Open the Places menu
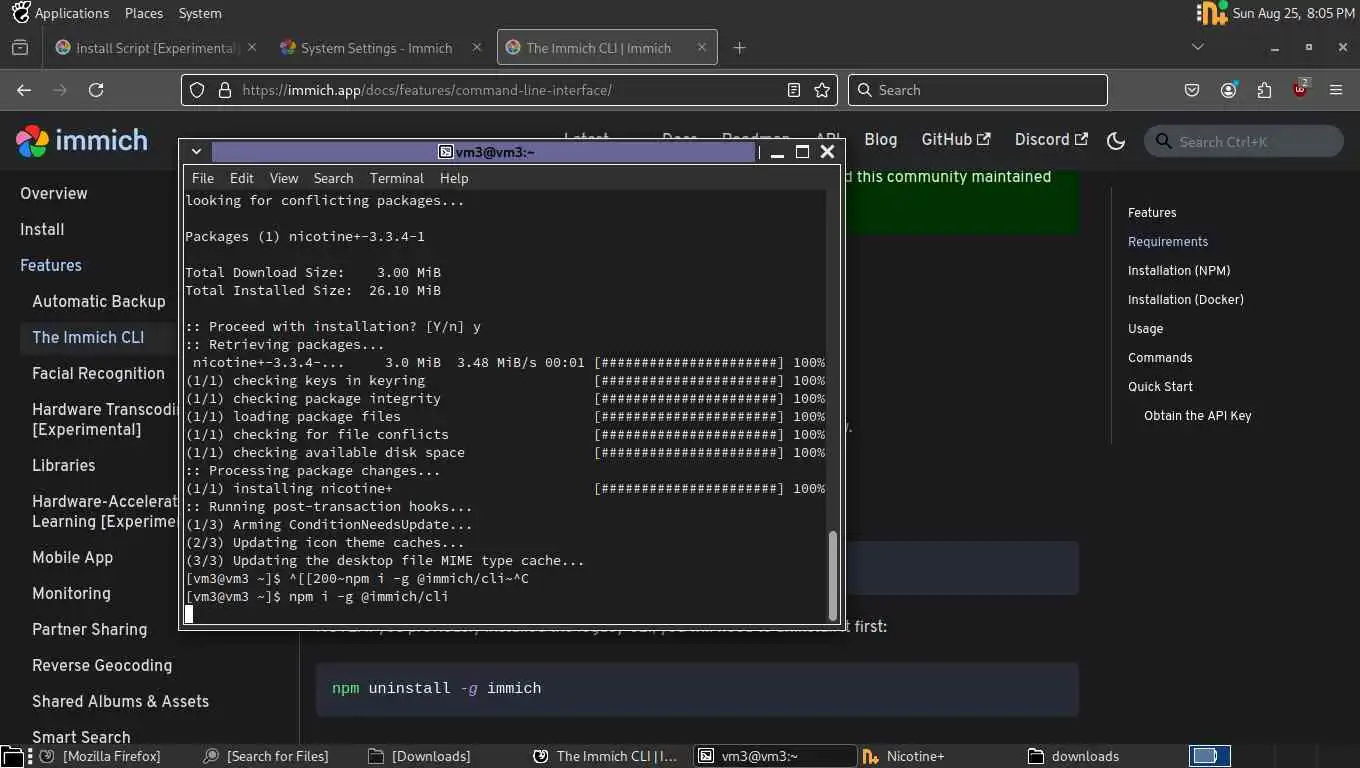Image resolution: width=1360 pixels, height=768 pixels. pos(144,13)
